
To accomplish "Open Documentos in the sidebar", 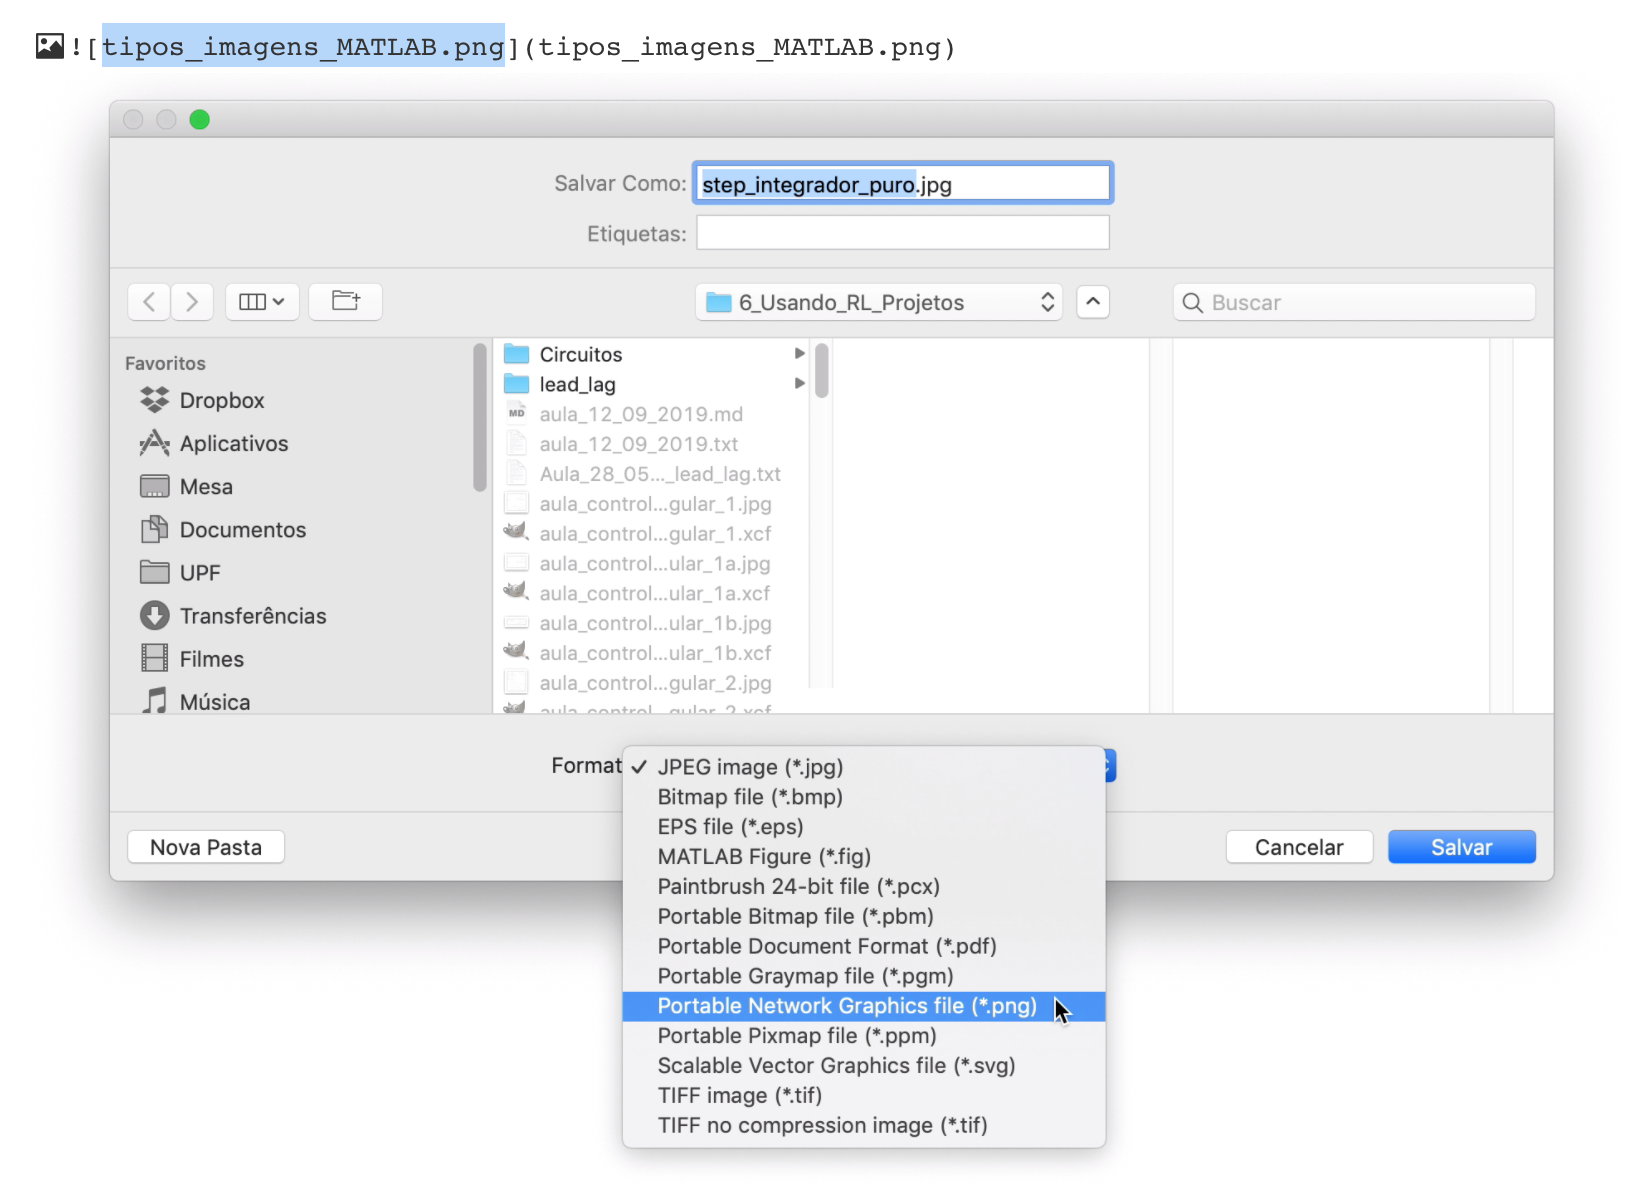I will [243, 529].
